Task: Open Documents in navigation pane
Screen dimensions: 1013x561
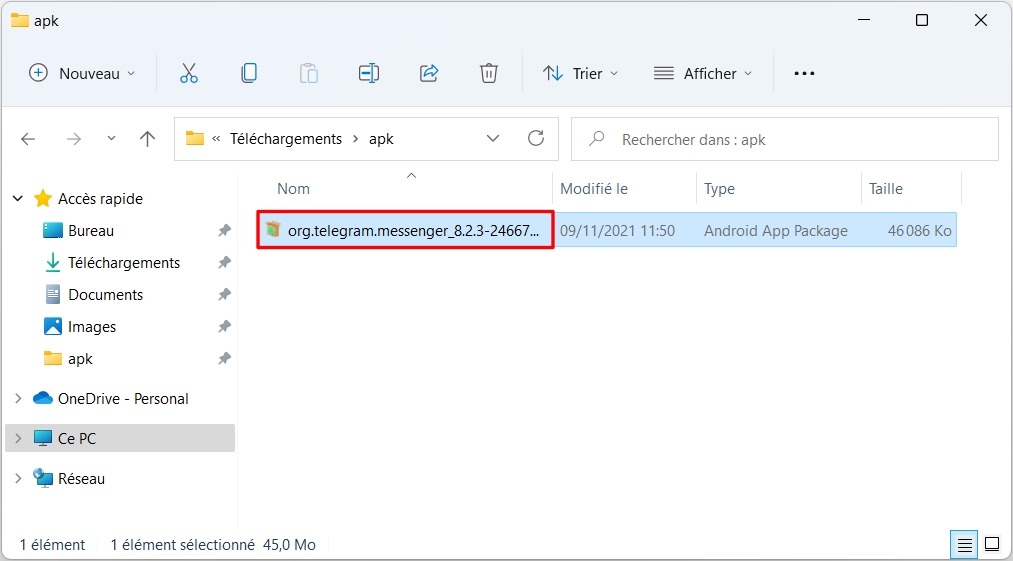Action: (x=105, y=295)
